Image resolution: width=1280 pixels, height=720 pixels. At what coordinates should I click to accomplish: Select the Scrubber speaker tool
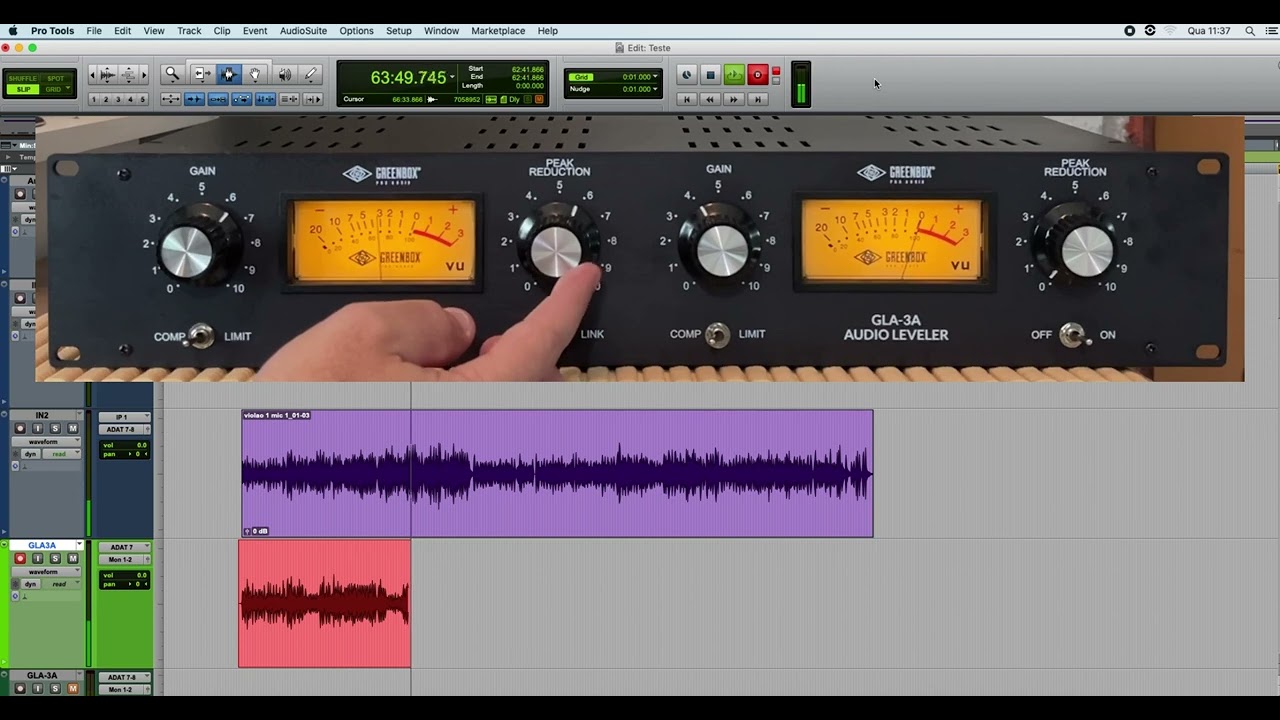tap(285, 74)
